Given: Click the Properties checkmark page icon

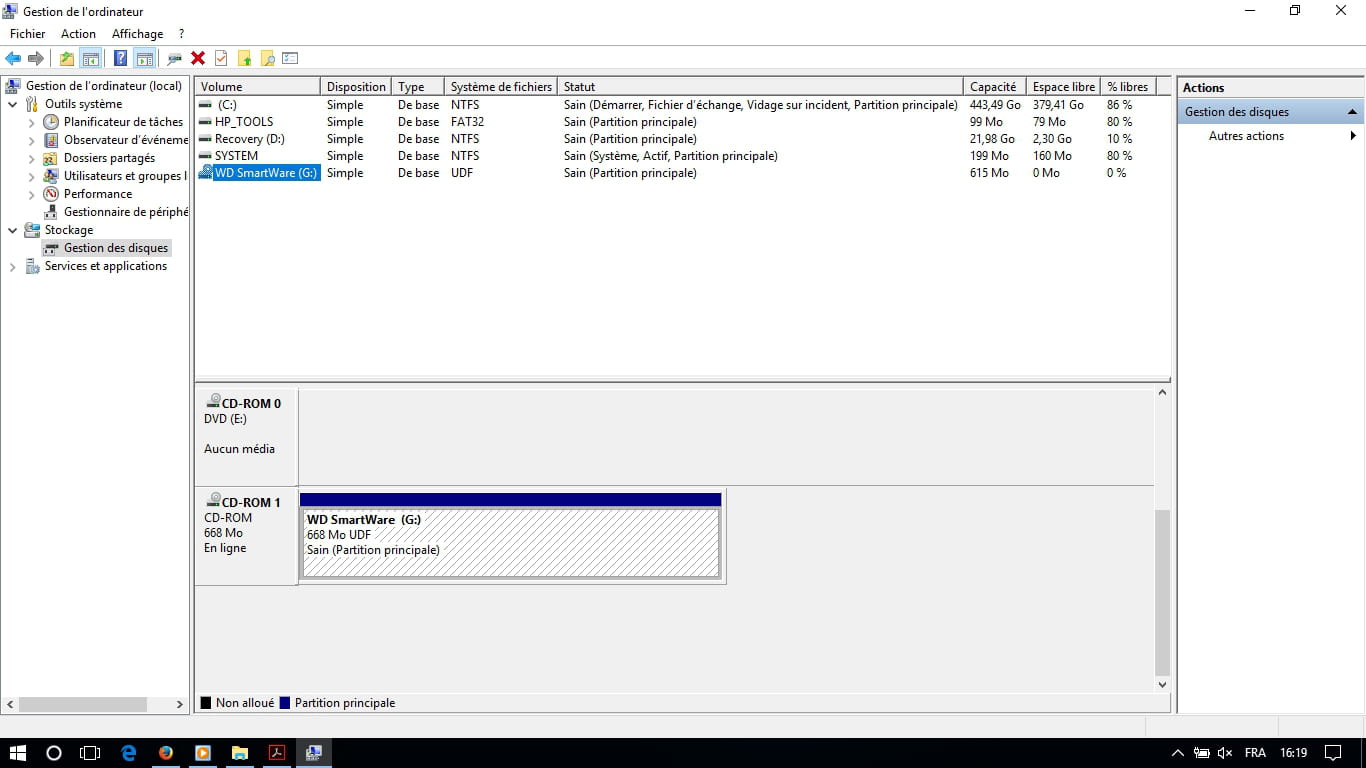Looking at the screenshot, I should click(x=221, y=58).
